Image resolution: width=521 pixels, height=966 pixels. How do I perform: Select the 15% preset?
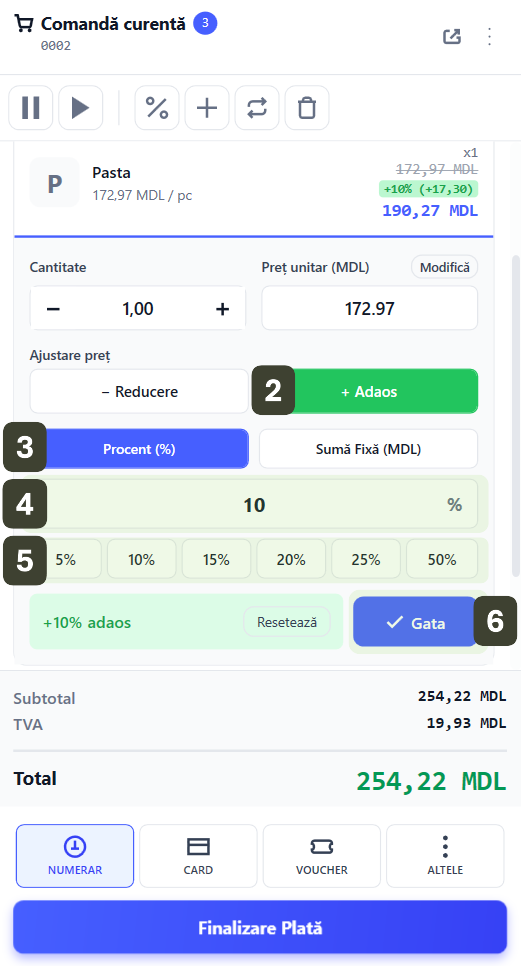(x=216, y=559)
